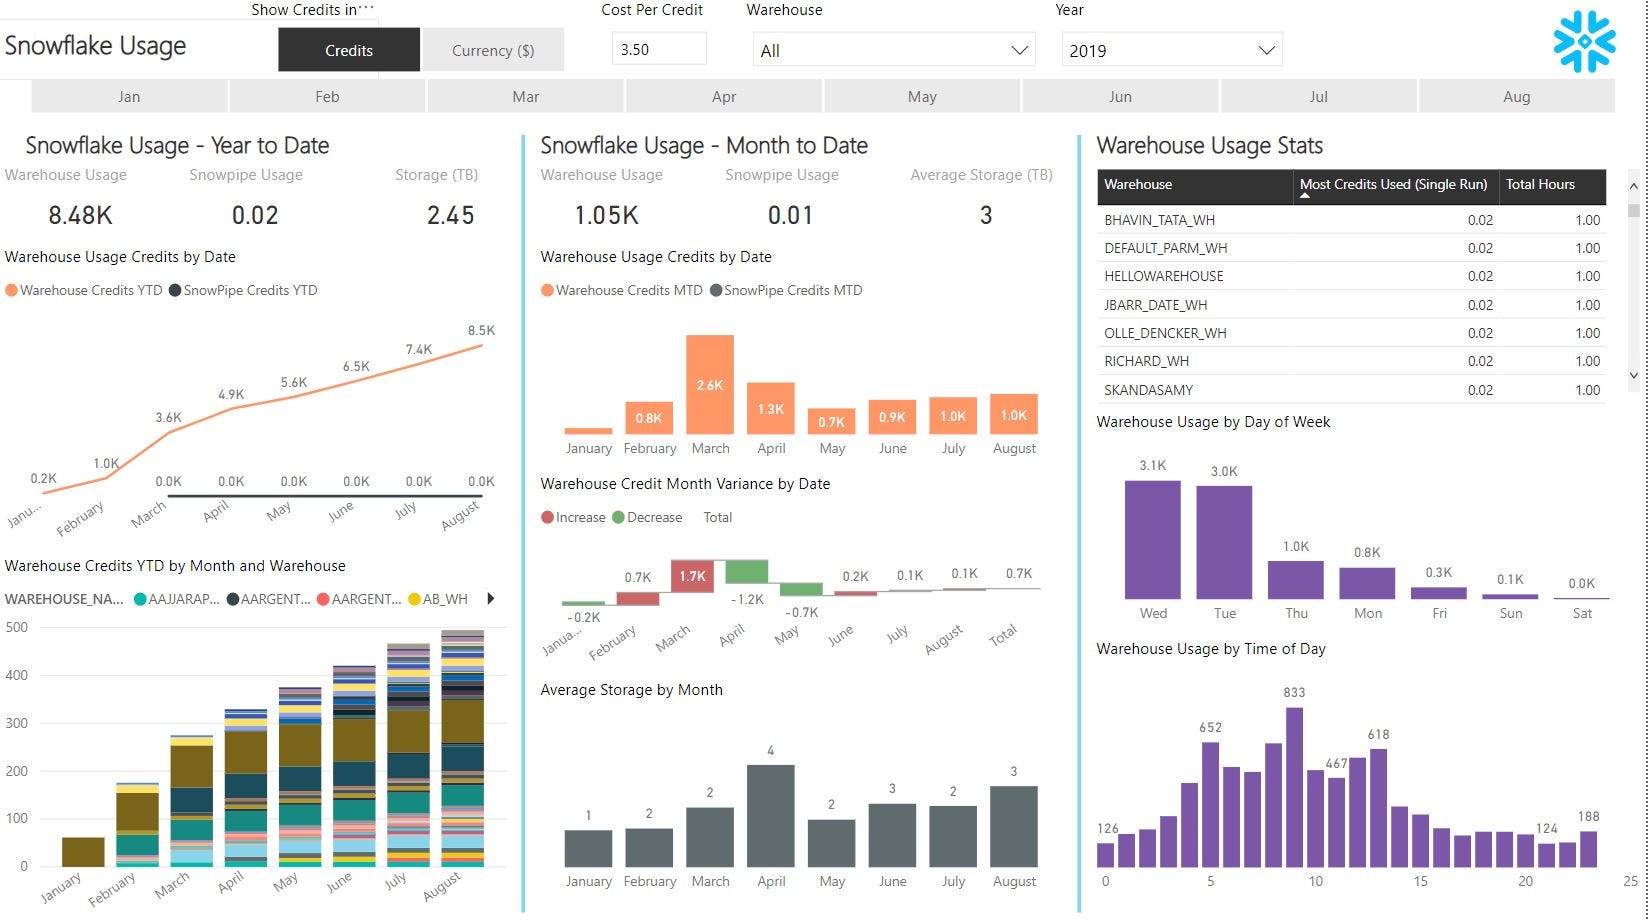
Task: Click the Show Credits in label
Action: click(305, 9)
